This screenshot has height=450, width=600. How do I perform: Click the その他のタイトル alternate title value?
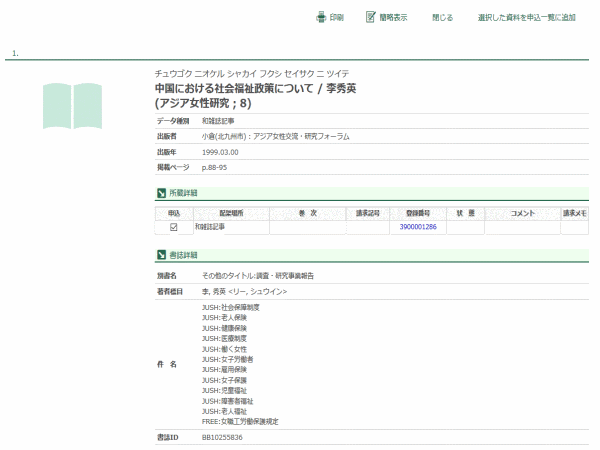(258, 276)
